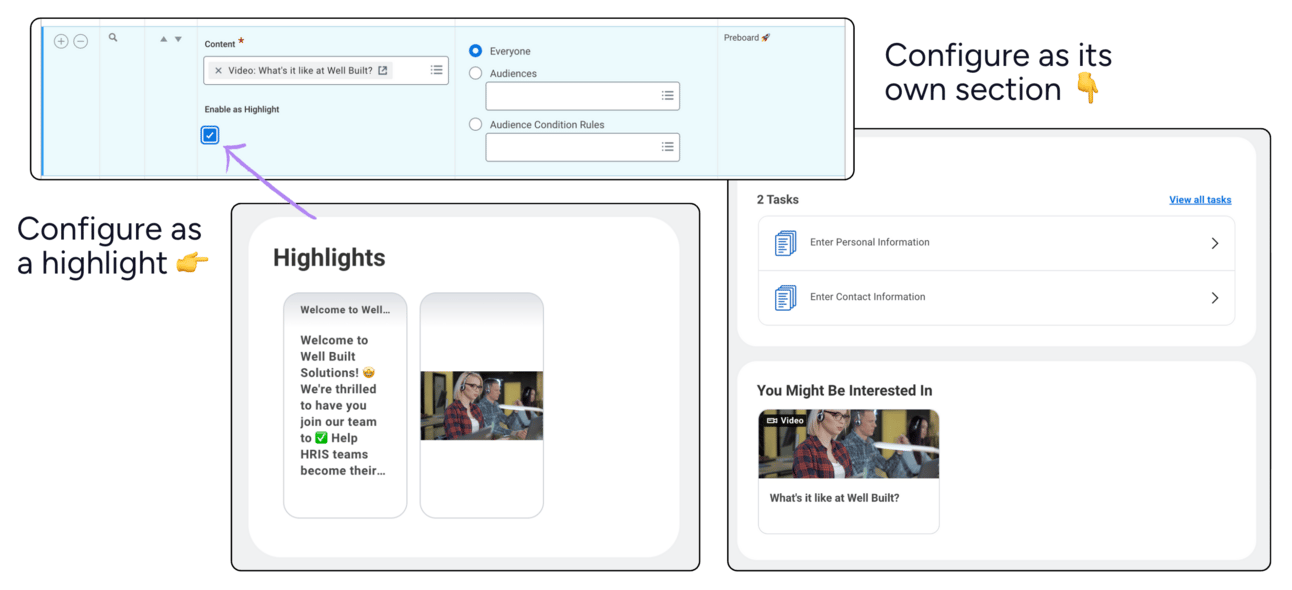Move the row down with the down arrow
Image resolution: width=1292 pixels, height=590 pixels.
(x=178, y=39)
